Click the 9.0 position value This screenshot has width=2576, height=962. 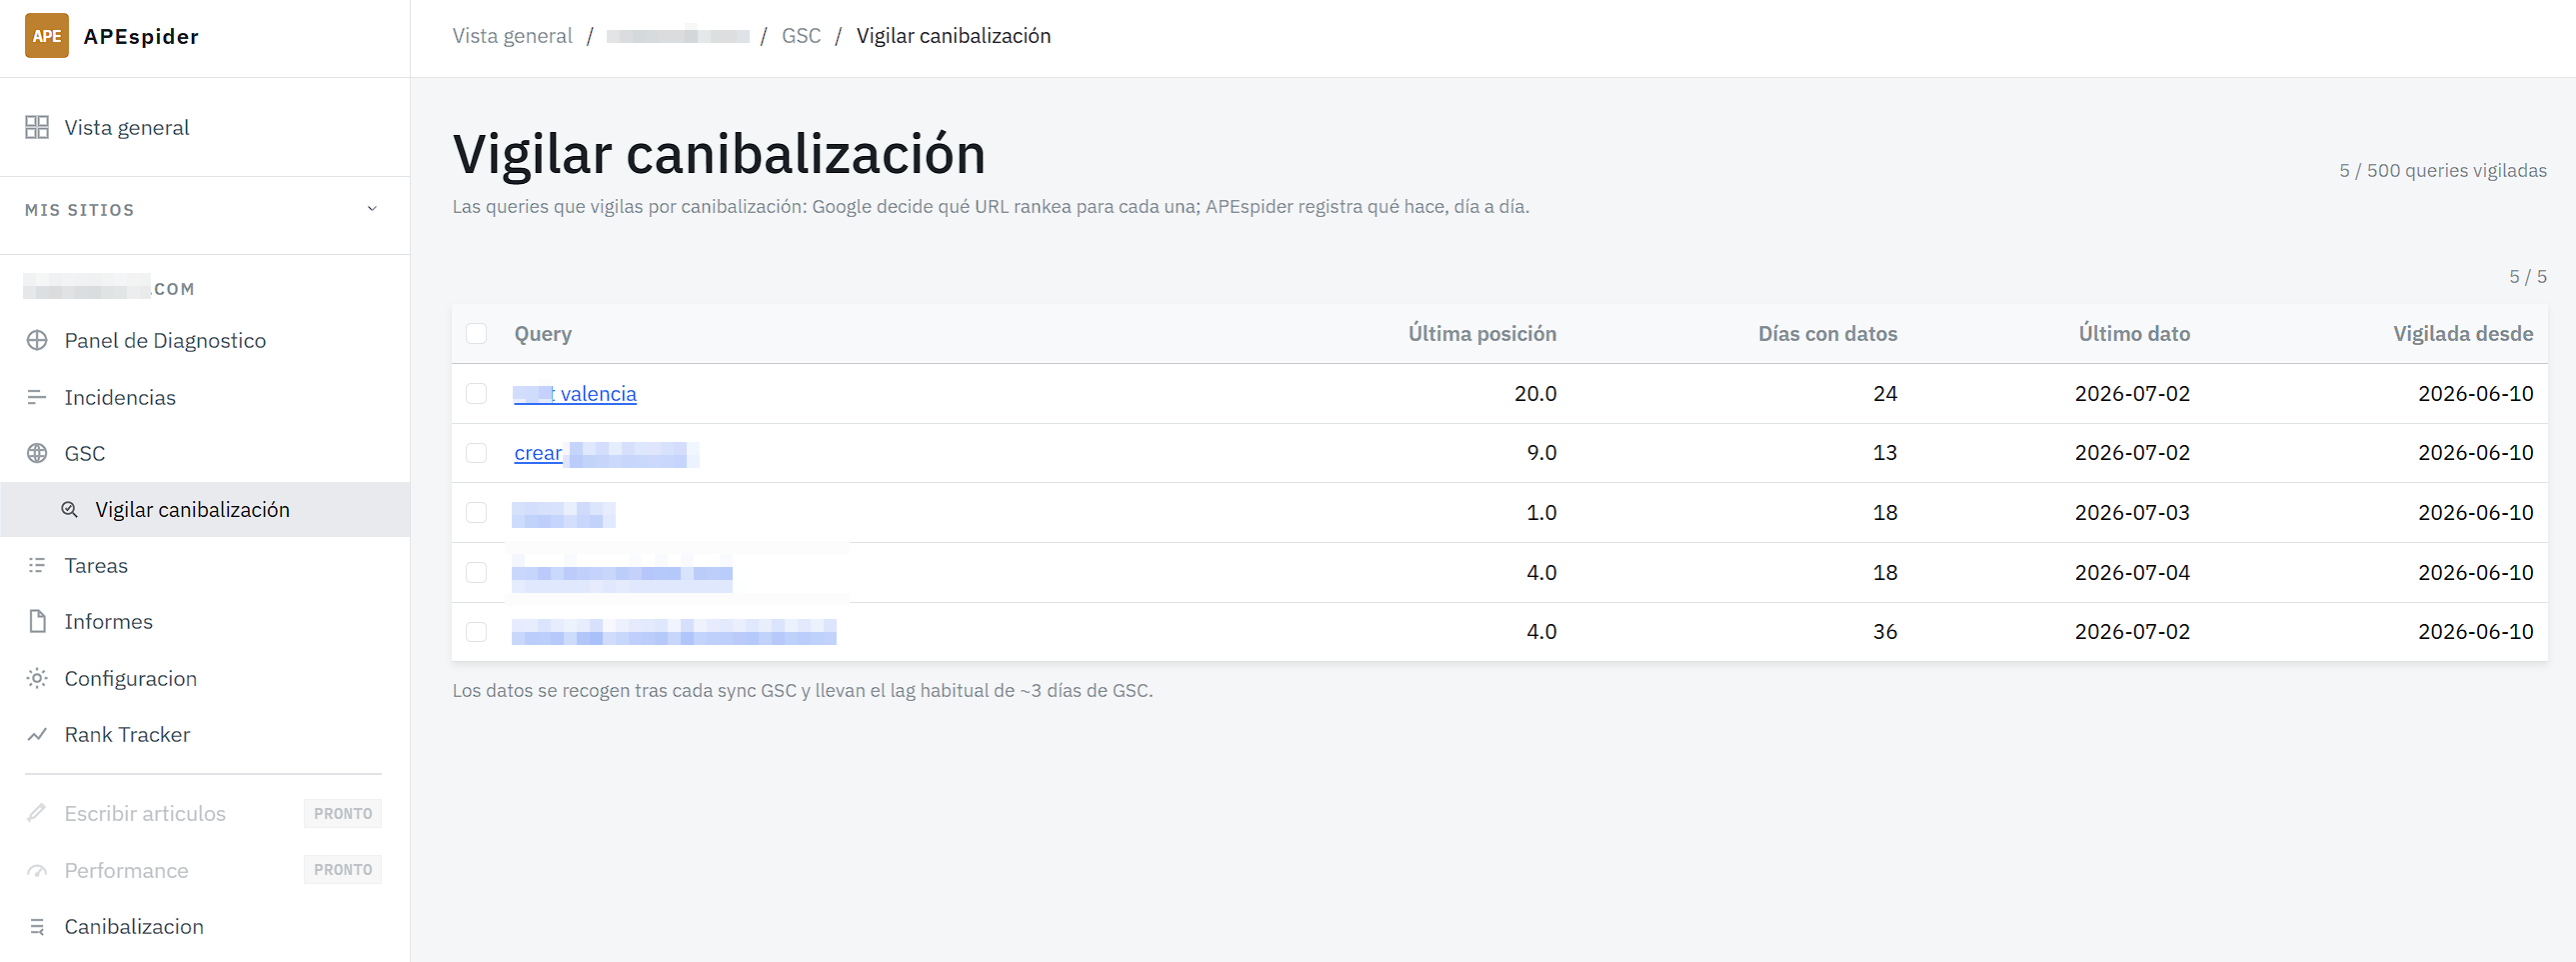pyautogui.click(x=1541, y=452)
